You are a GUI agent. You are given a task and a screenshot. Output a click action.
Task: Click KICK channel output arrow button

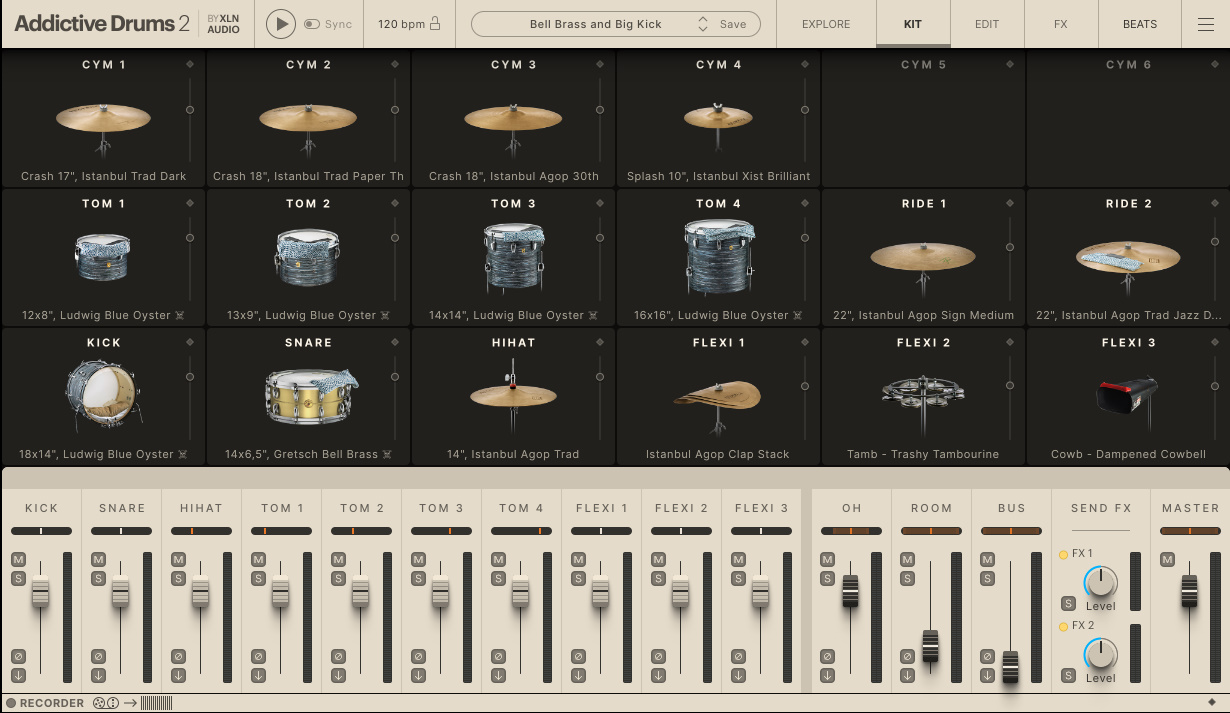pos(18,675)
